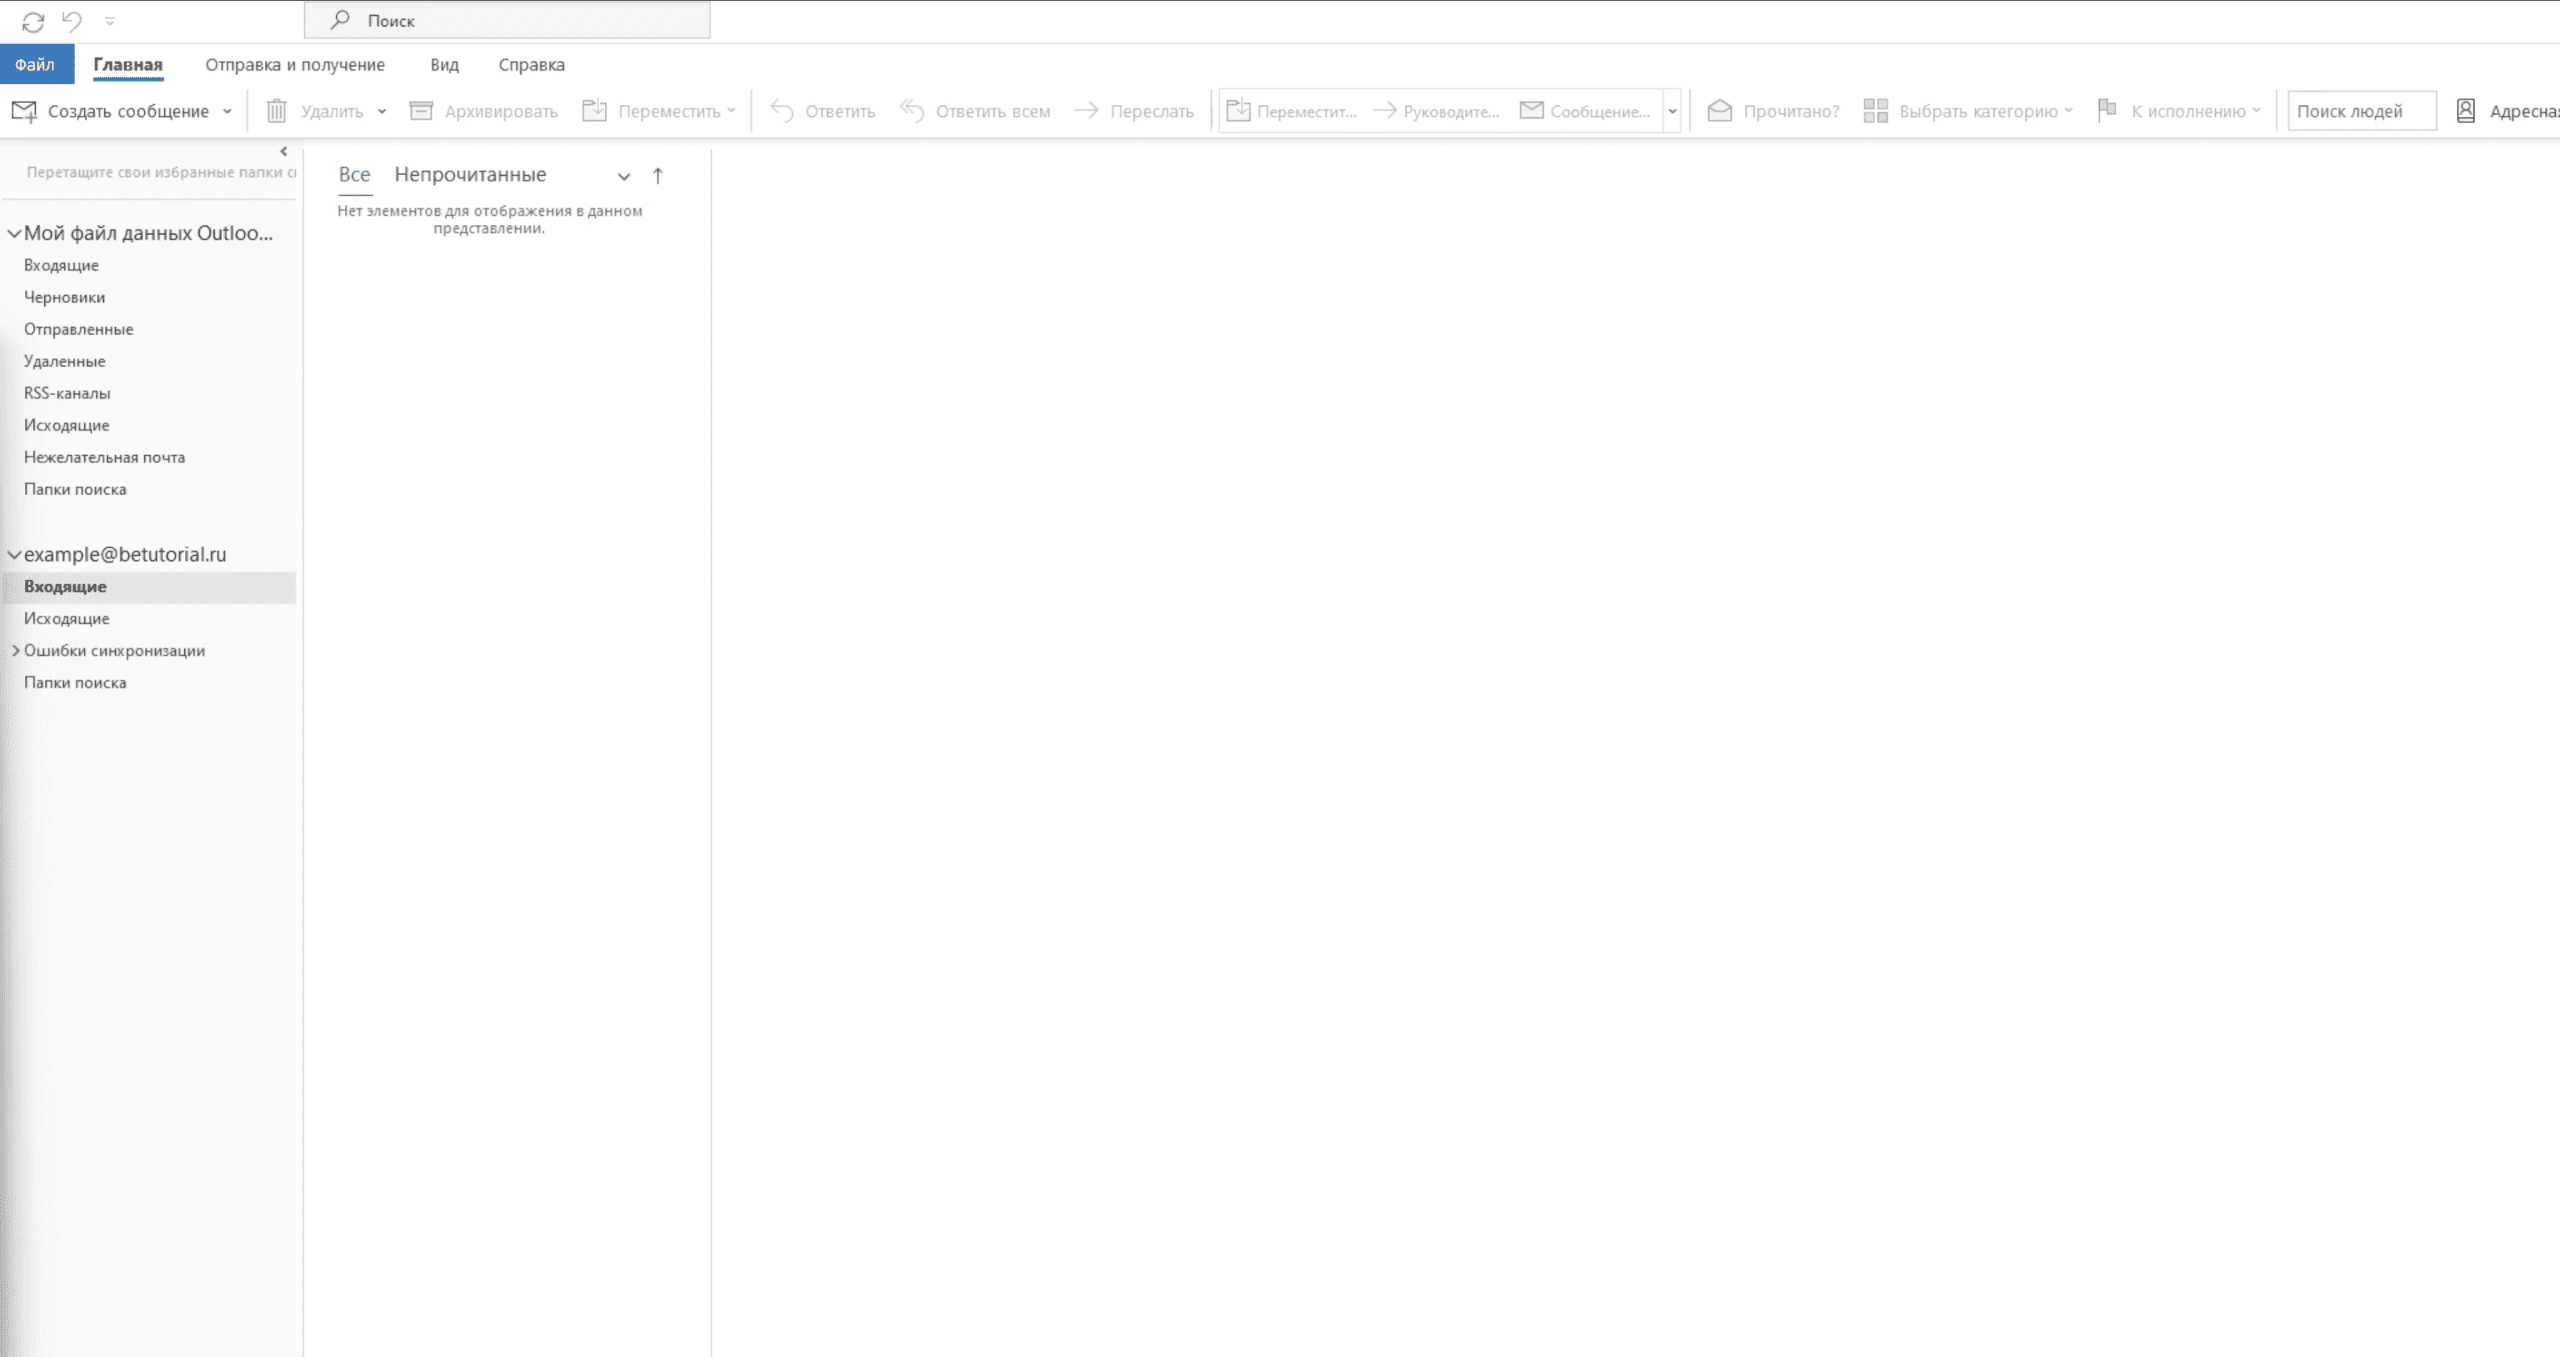Click the Delete trash can icon

[x=277, y=111]
